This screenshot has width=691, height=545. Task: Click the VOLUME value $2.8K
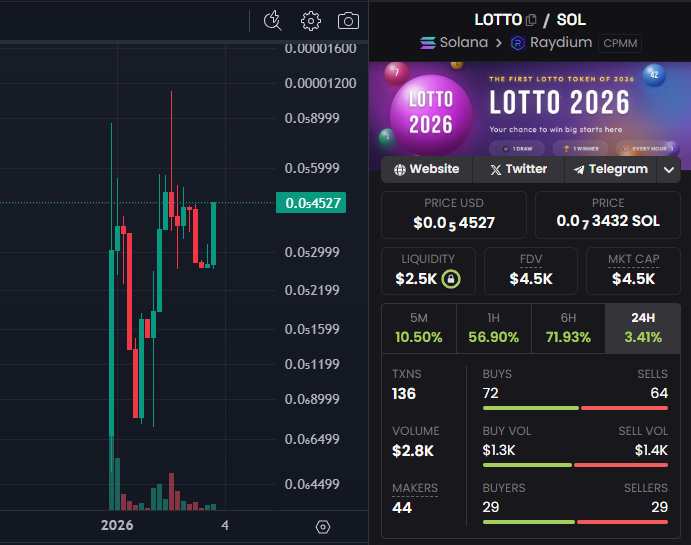click(x=413, y=451)
